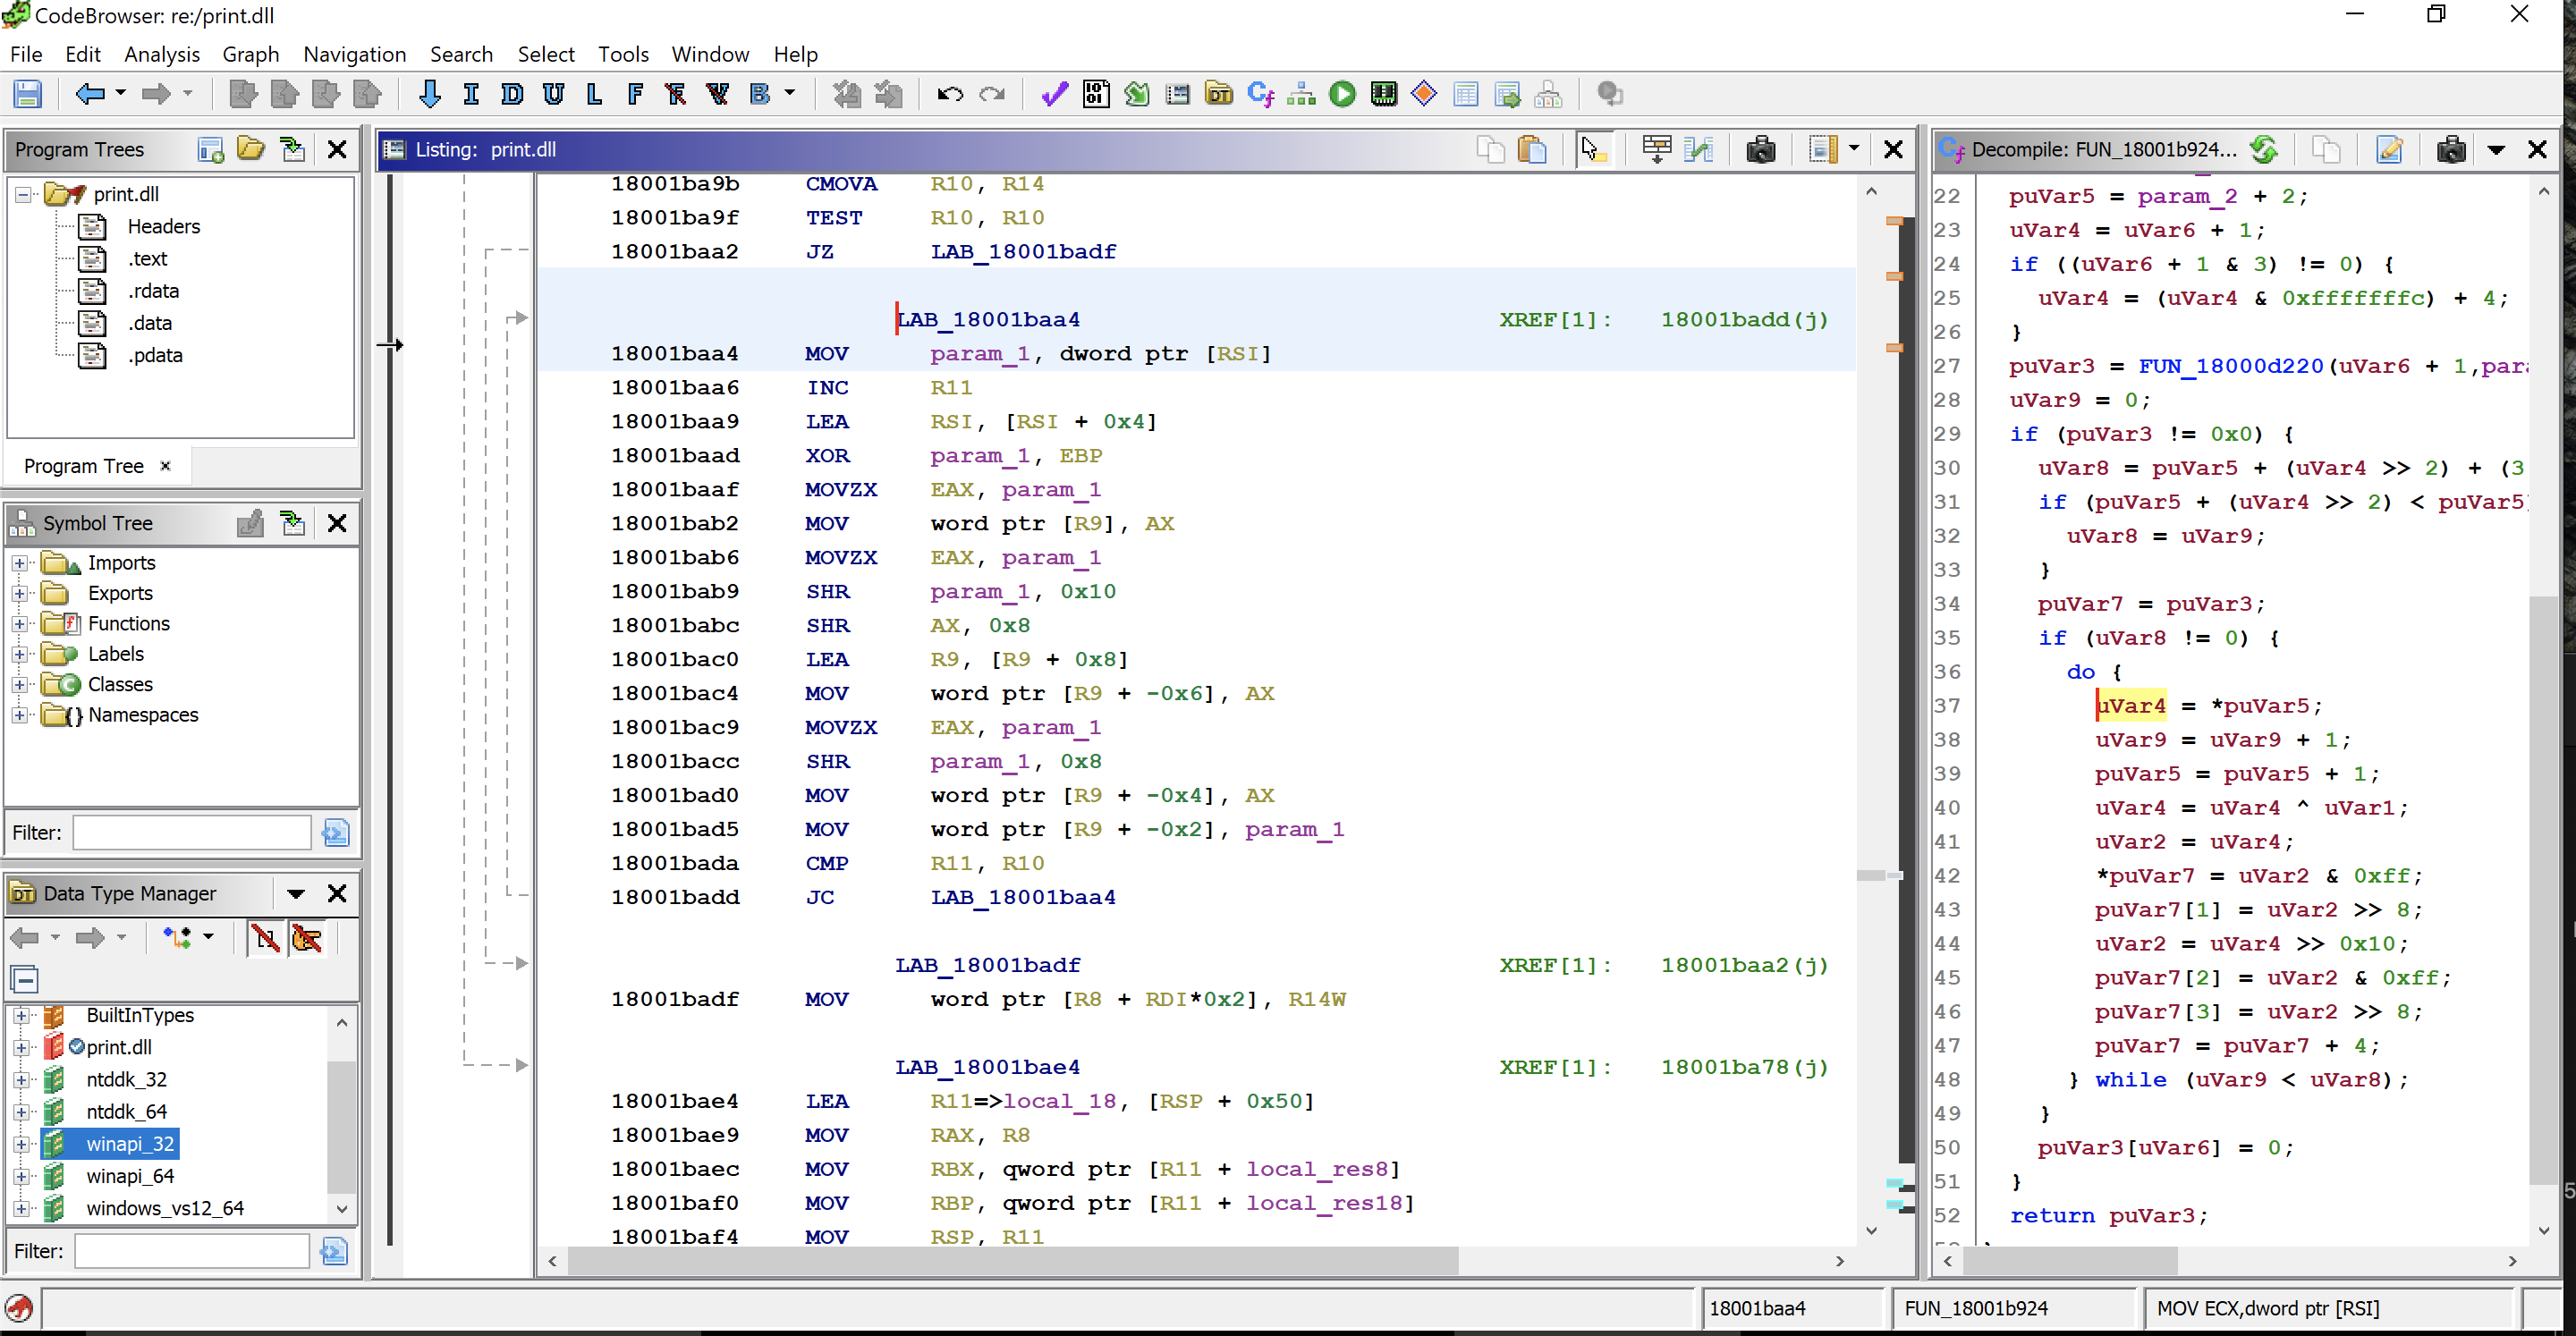
Task: Jump to label LAB_18001badf in the JZ instruction
Action: [1023, 251]
